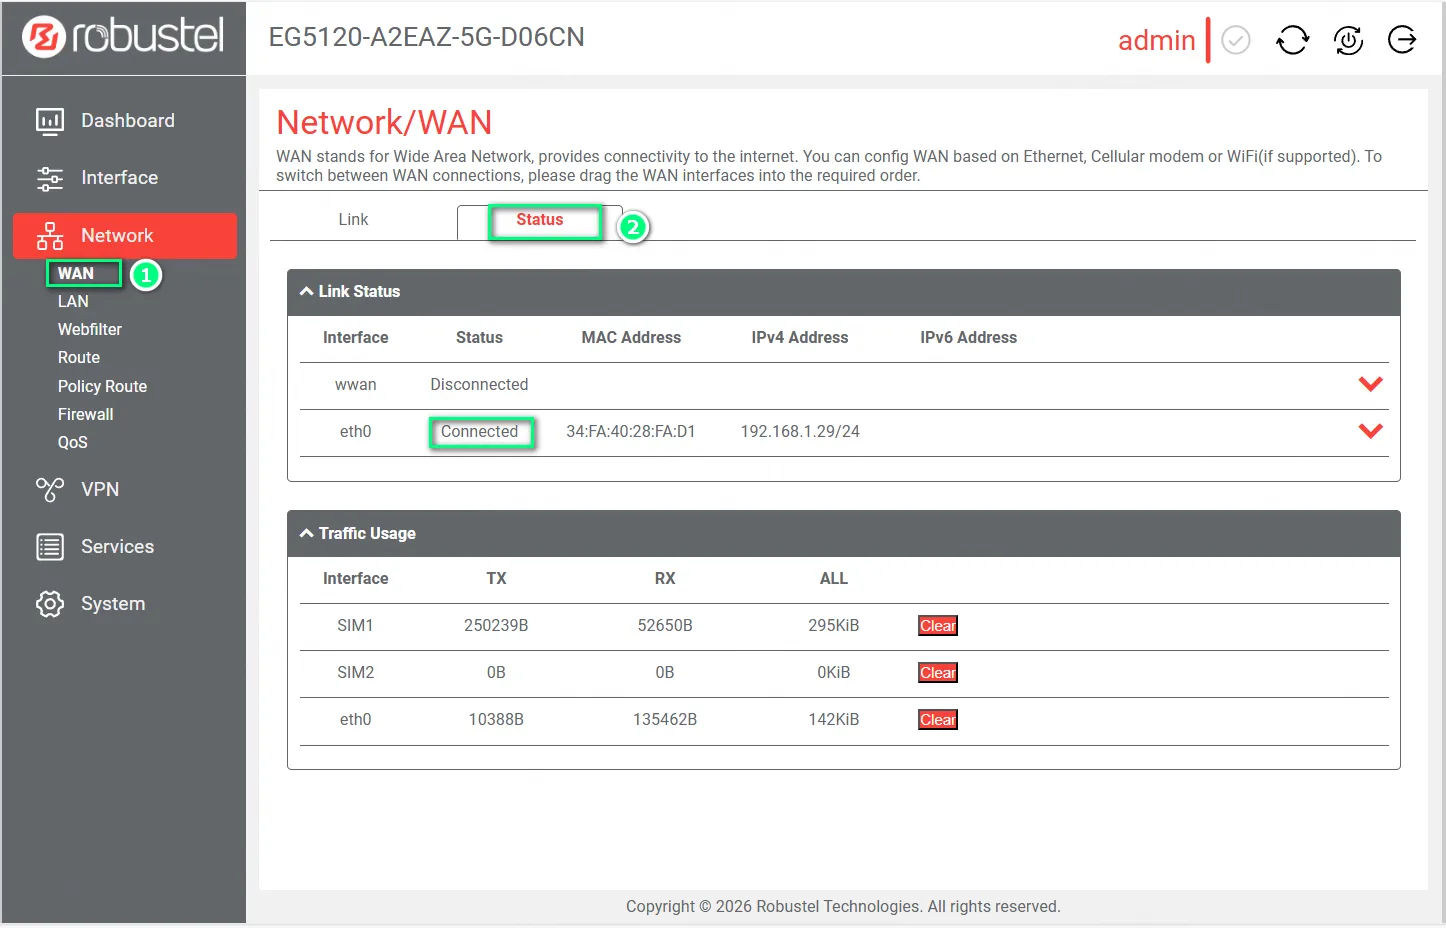Collapse the Traffic Usage panel

(x=307, y=534)
